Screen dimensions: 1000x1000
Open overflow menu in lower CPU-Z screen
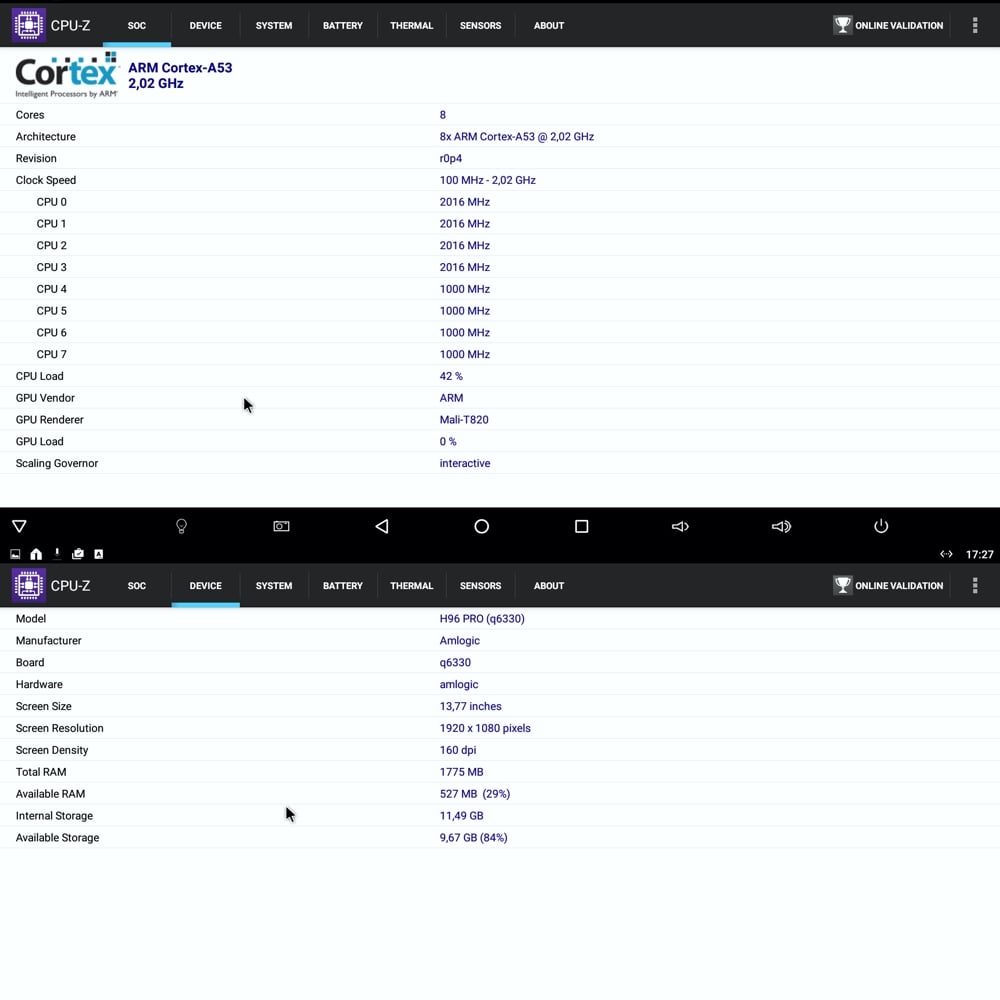(x=975, y=586)
